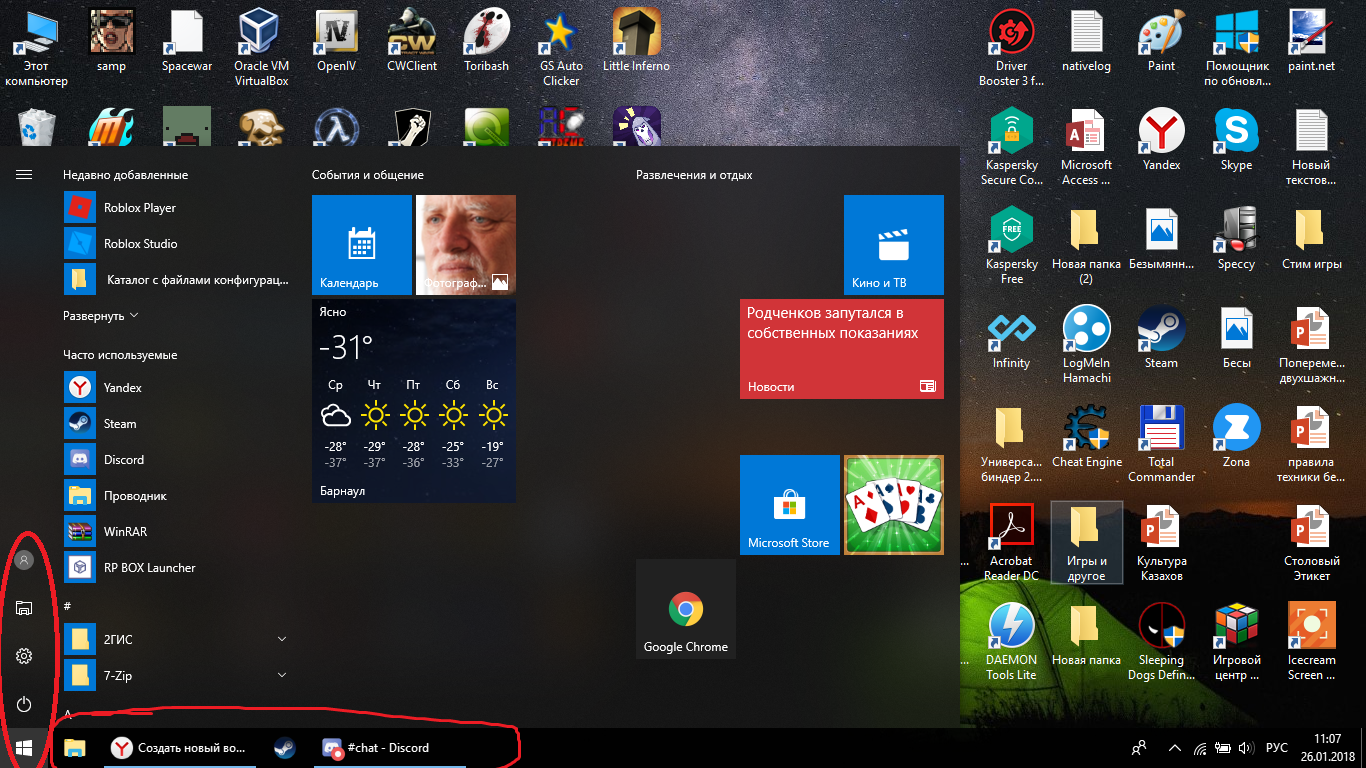1366x768 pixels.
Task: Select the Paint desktop shortcut
Action: click(1162, 42)
